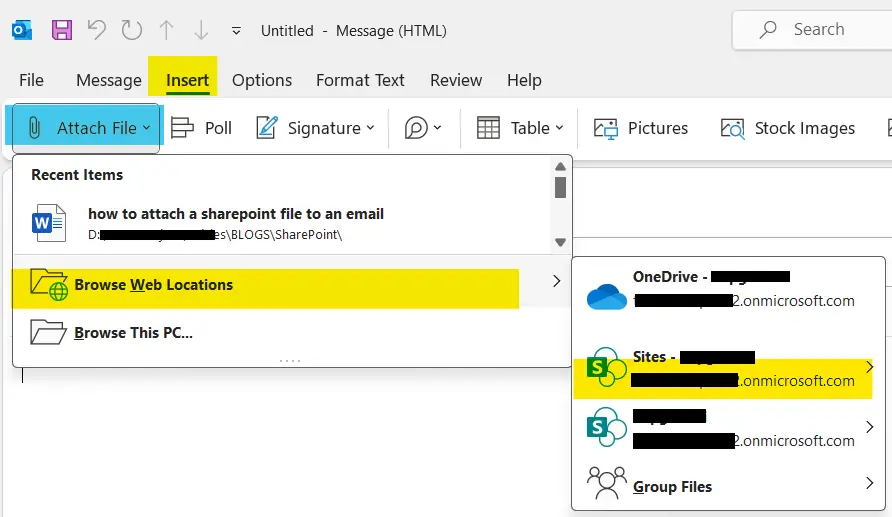Click the Recent Items scrollbar thumb
This screenshot has width=892, height=517.
coord(560,187)
